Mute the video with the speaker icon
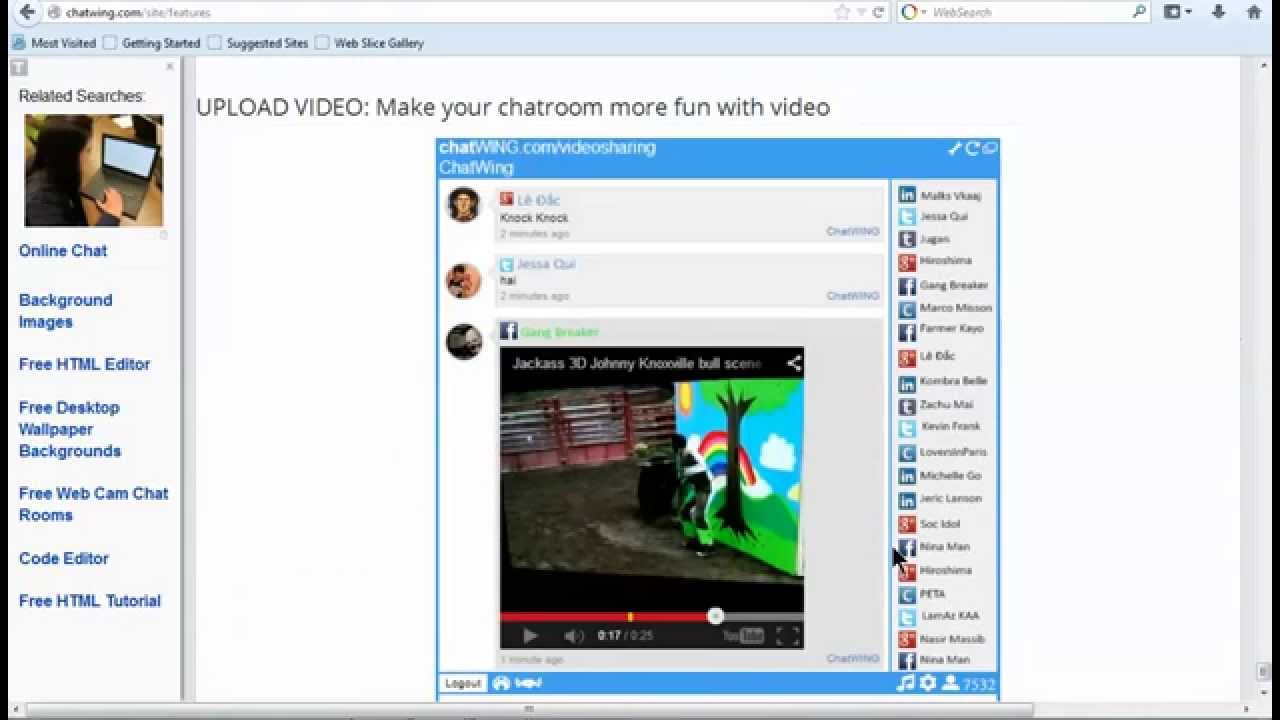 574,635
